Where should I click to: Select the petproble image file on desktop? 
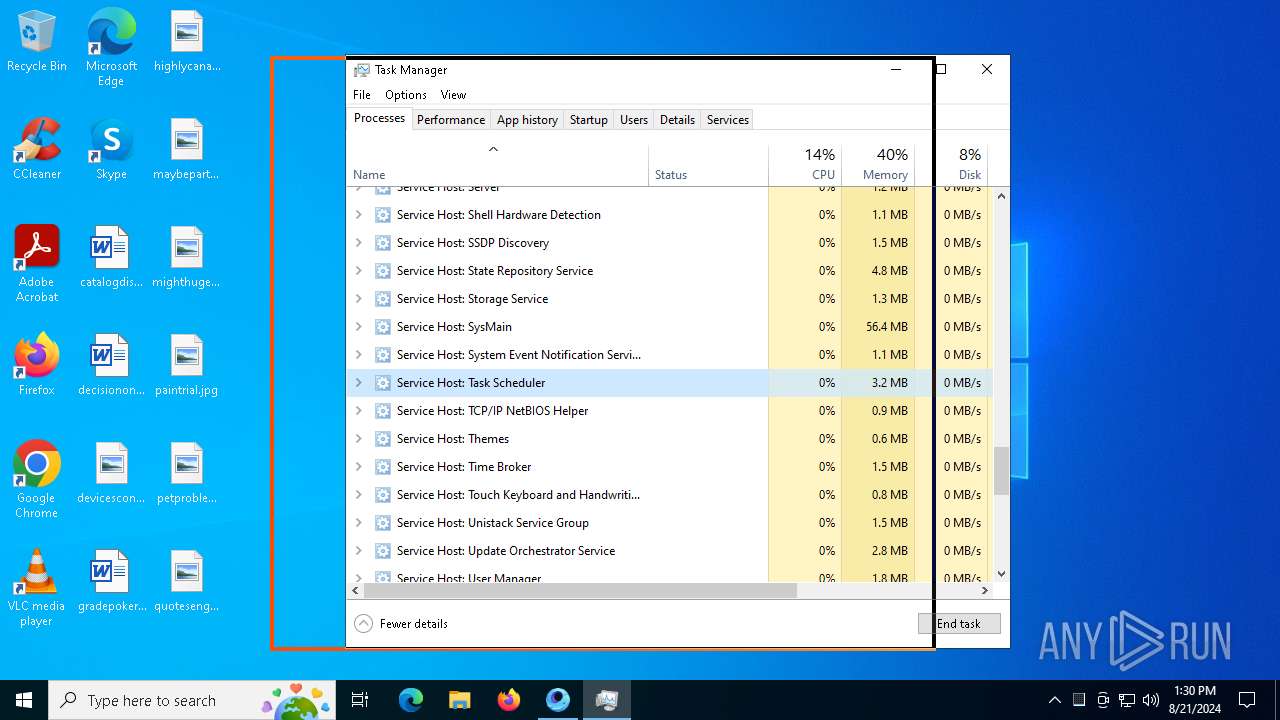187,474
